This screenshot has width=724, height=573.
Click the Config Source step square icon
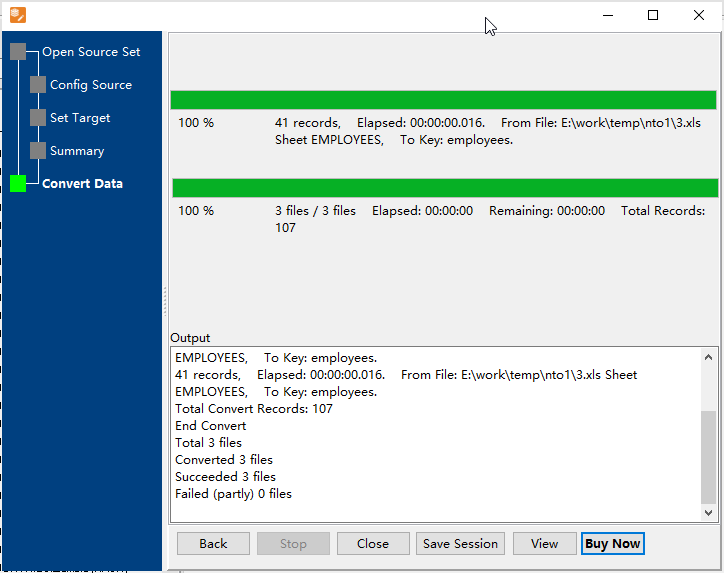pyautogui.click(x=38, y=85)
